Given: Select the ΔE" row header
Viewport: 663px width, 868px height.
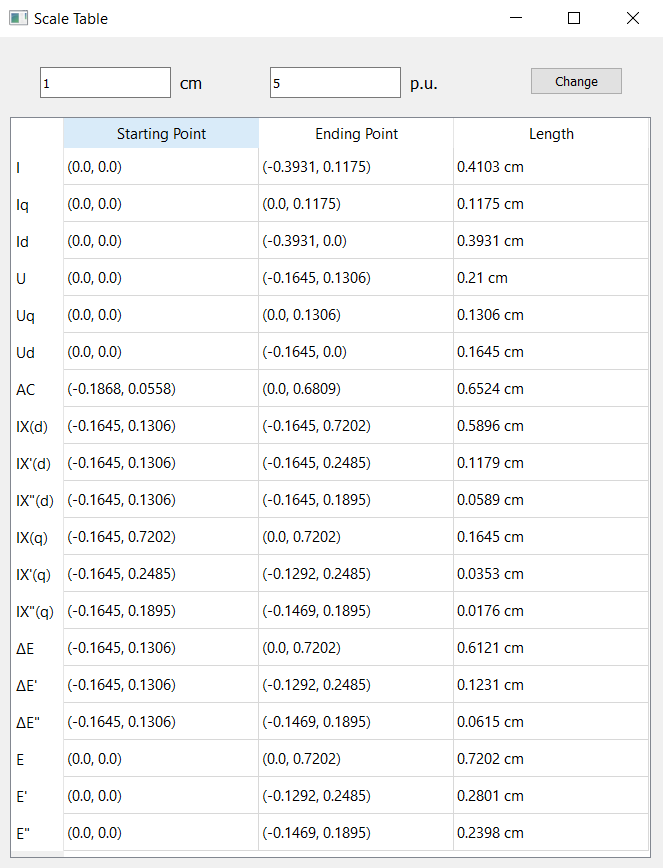Looking at the screenshot, I should point(37,722).
